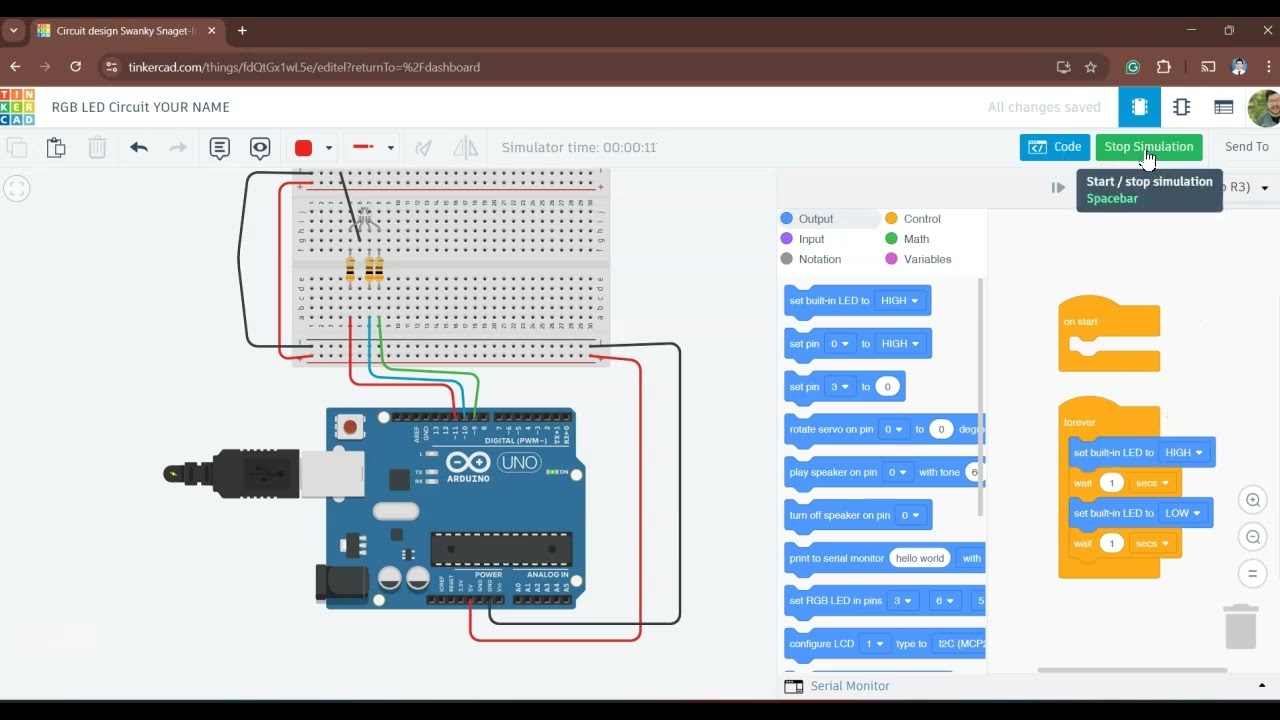
Task: Click Stop Simulation button
Action: (x=1149, y=147)
